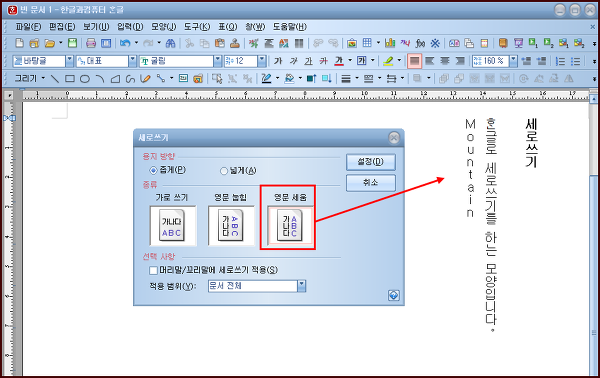This screenshot has height=378, width=600.
Task: Toggle justify alignment button
Action: click(414, 61)
